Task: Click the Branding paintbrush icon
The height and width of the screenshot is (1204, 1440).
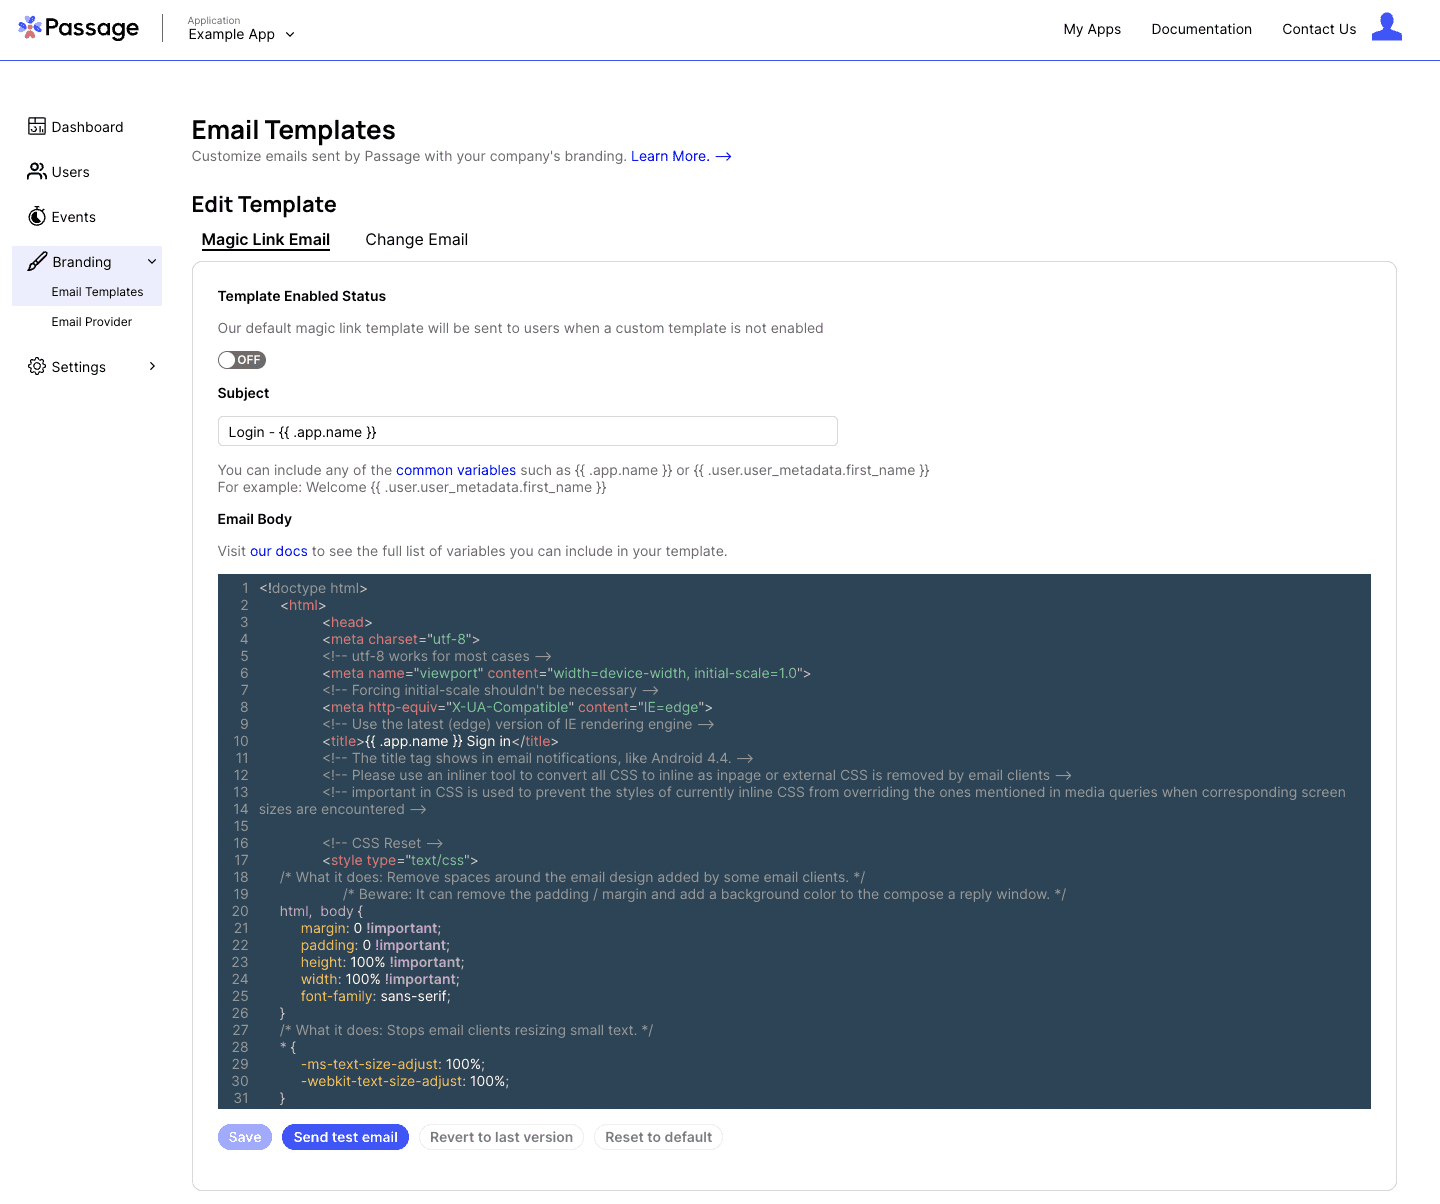Action: click(36, 261)
